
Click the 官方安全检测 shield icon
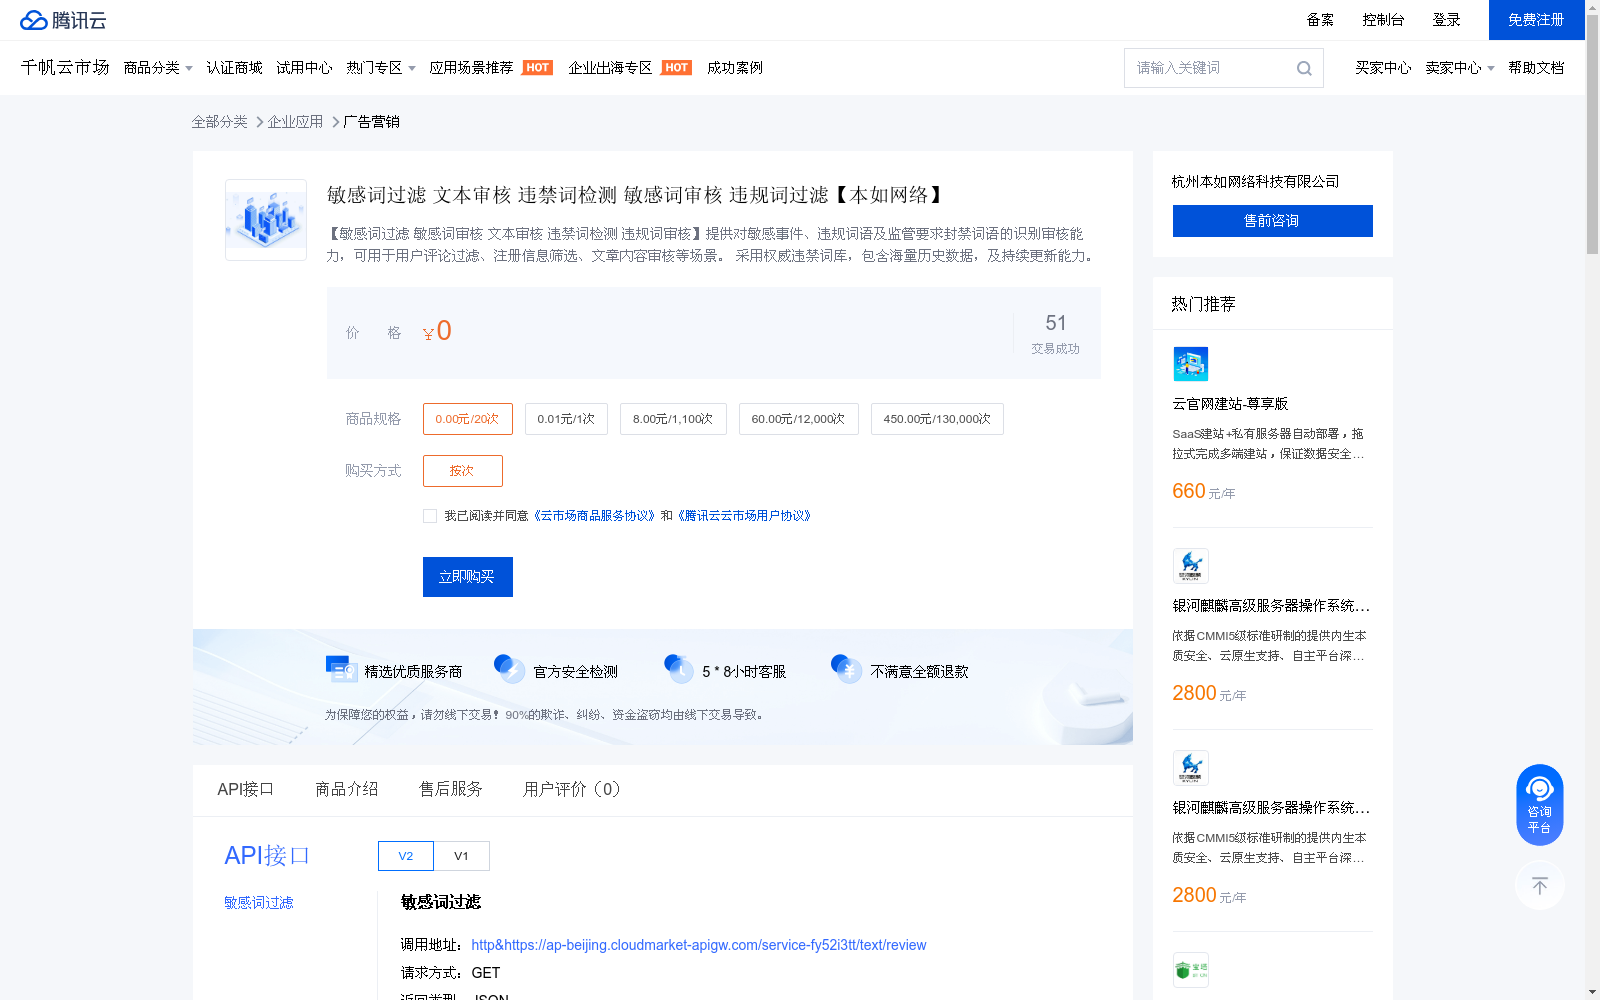click(510, 669)
